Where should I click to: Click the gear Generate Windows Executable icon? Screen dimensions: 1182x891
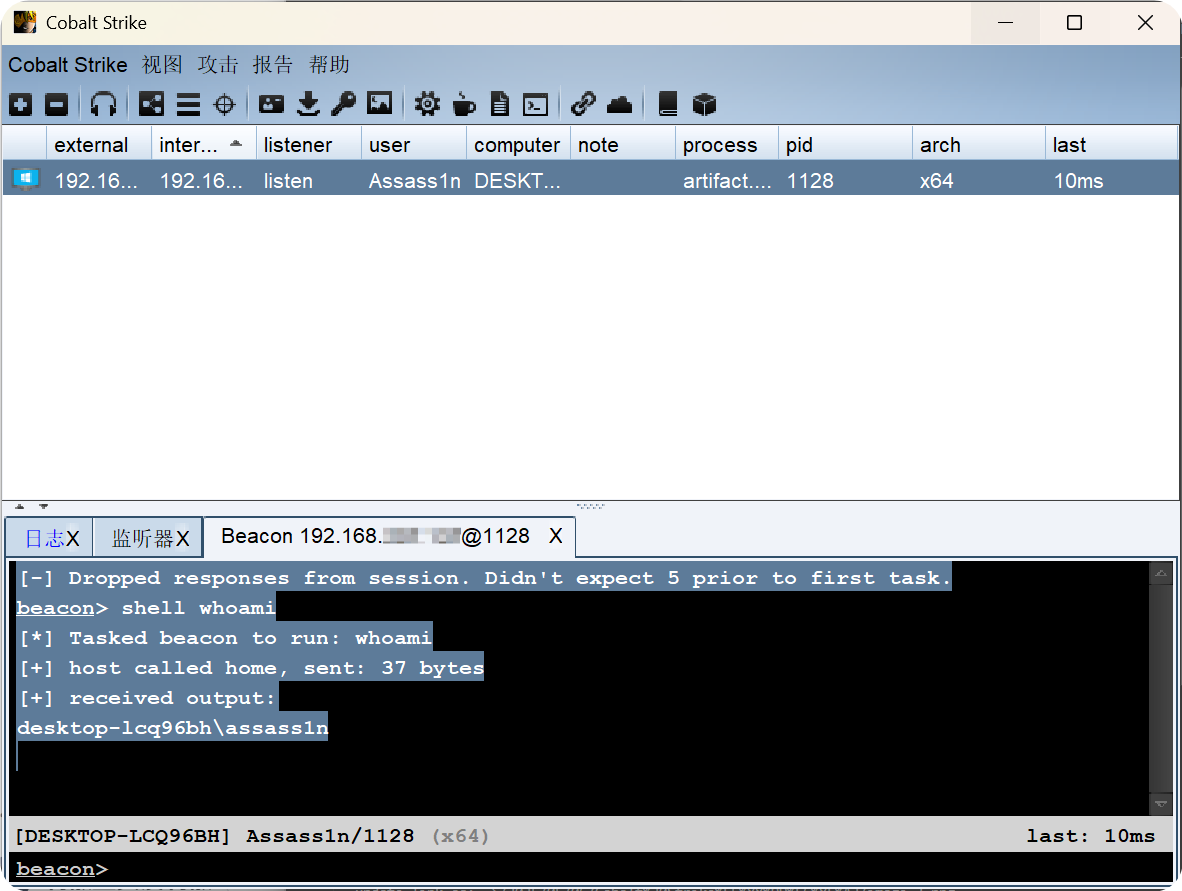[x=427, y=104]
